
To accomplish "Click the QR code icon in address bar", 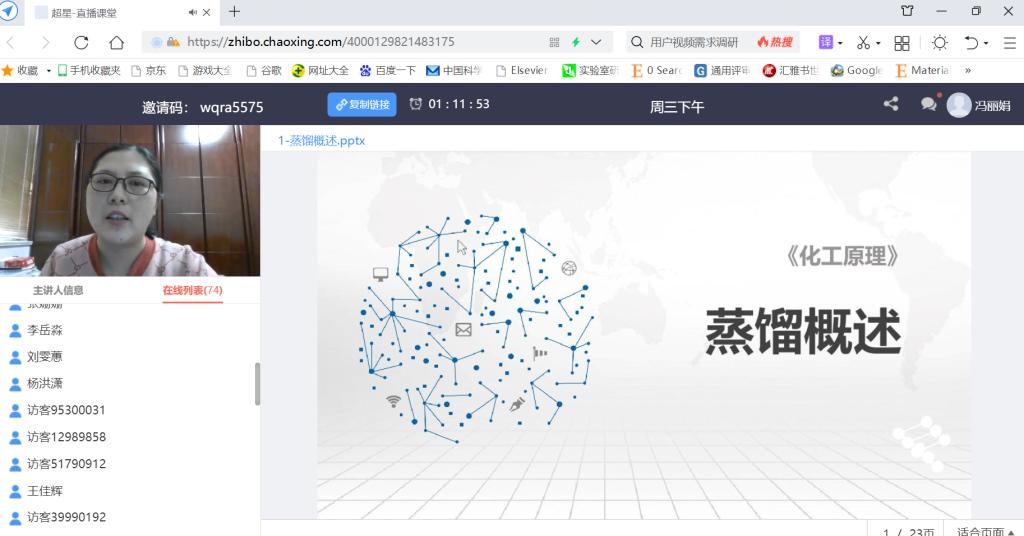I will tap(555, 43).
